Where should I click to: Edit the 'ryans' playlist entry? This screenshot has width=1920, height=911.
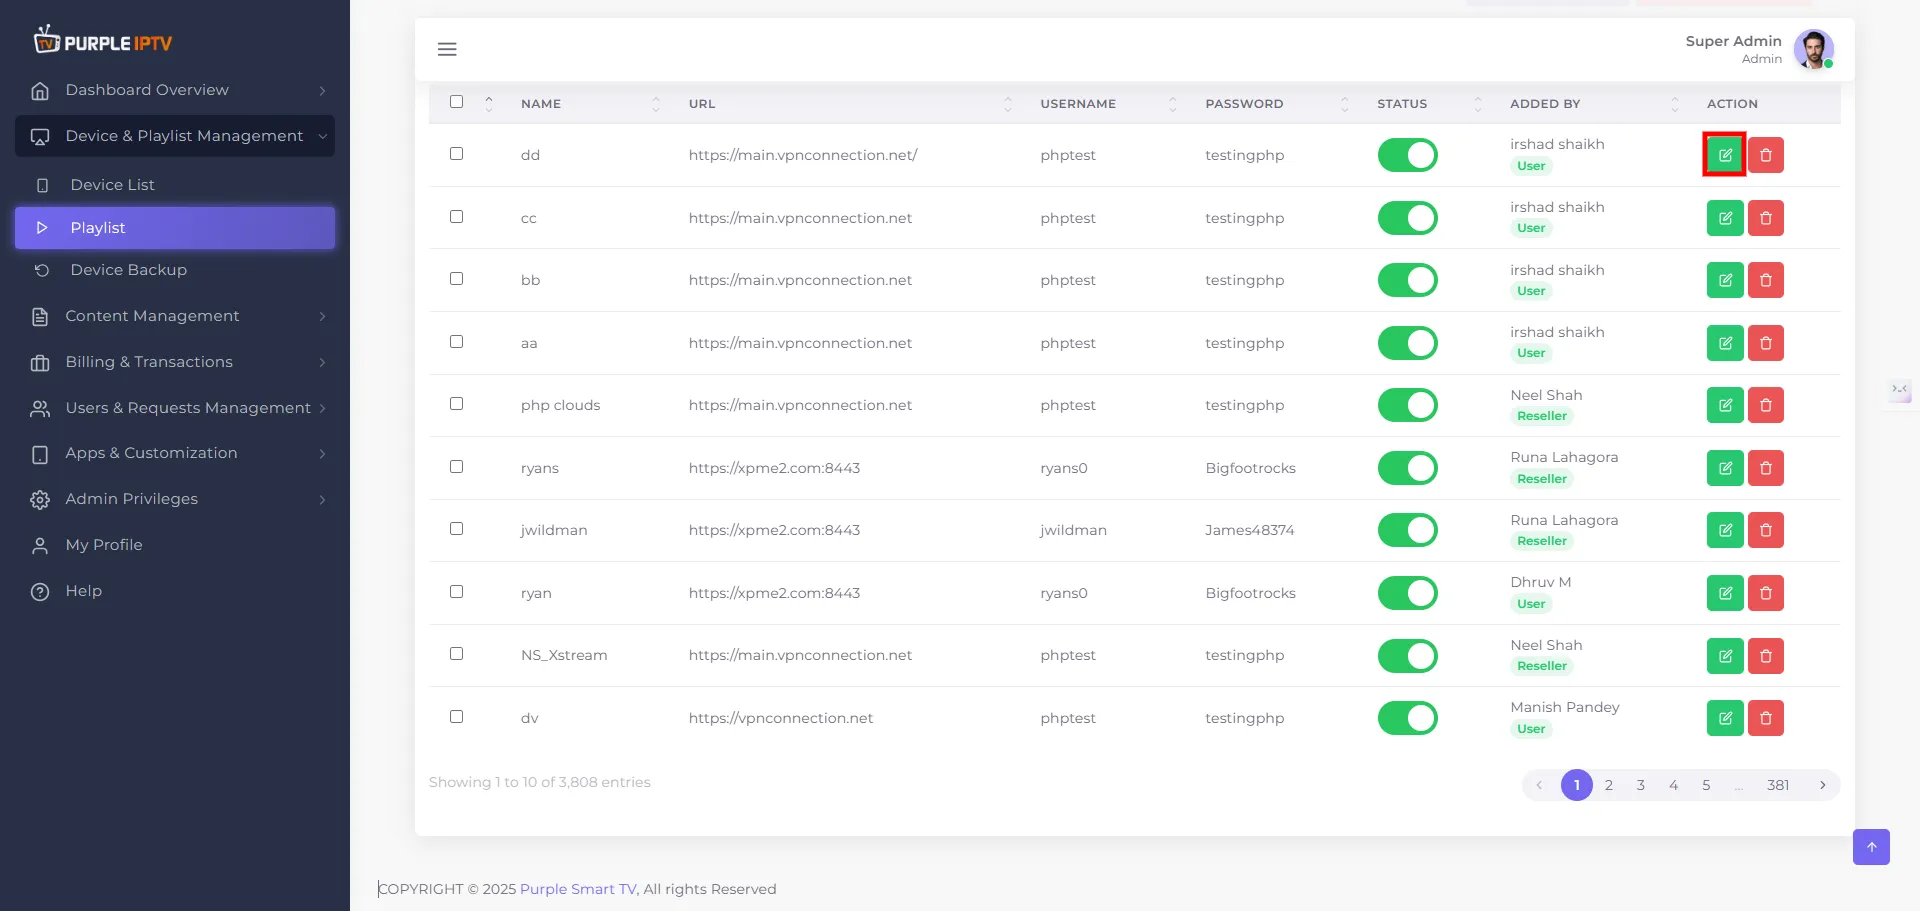point(1725,468)
